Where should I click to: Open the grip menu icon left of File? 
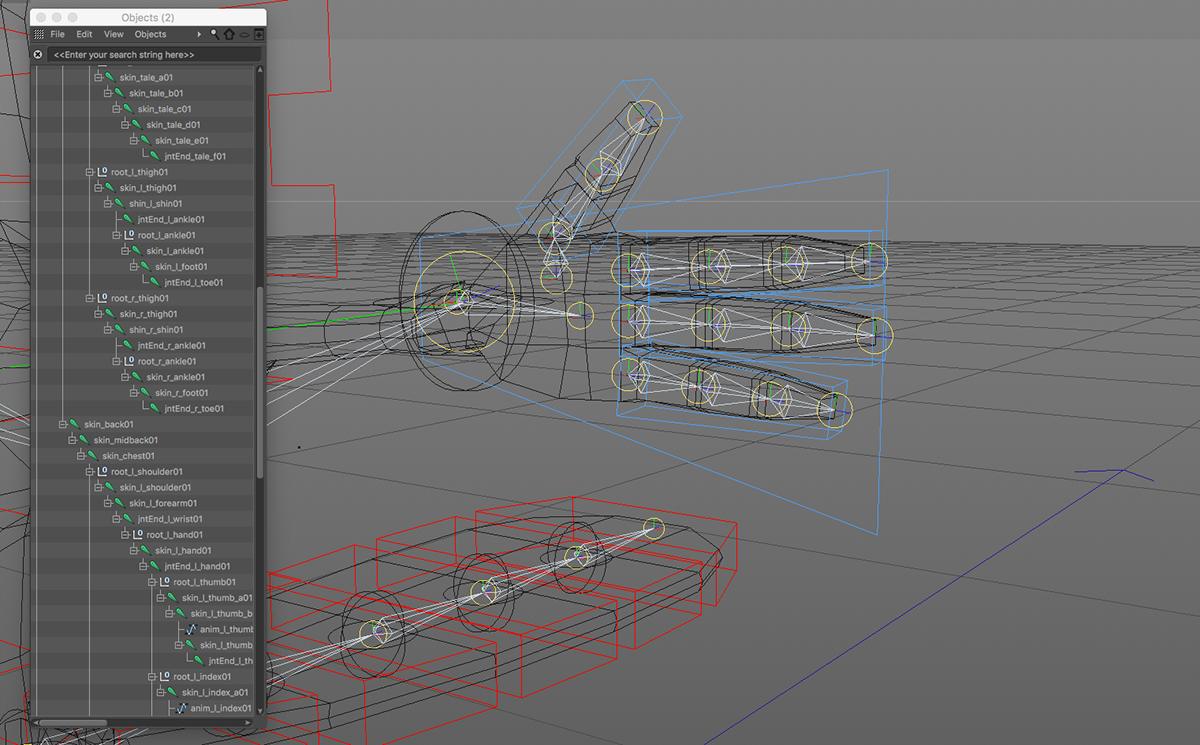point(39,34)
